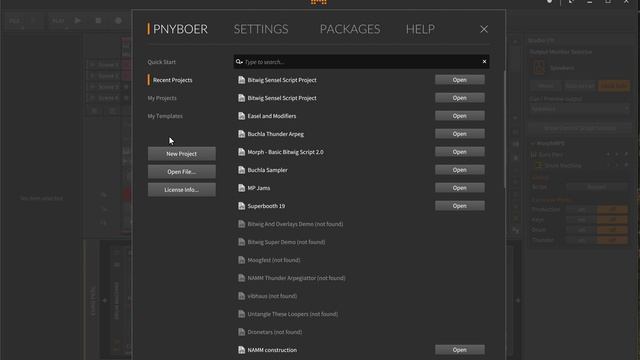Viewport: 640px width, 360px height.
Task: Click the vibhaus file icon
Action: 241,296
